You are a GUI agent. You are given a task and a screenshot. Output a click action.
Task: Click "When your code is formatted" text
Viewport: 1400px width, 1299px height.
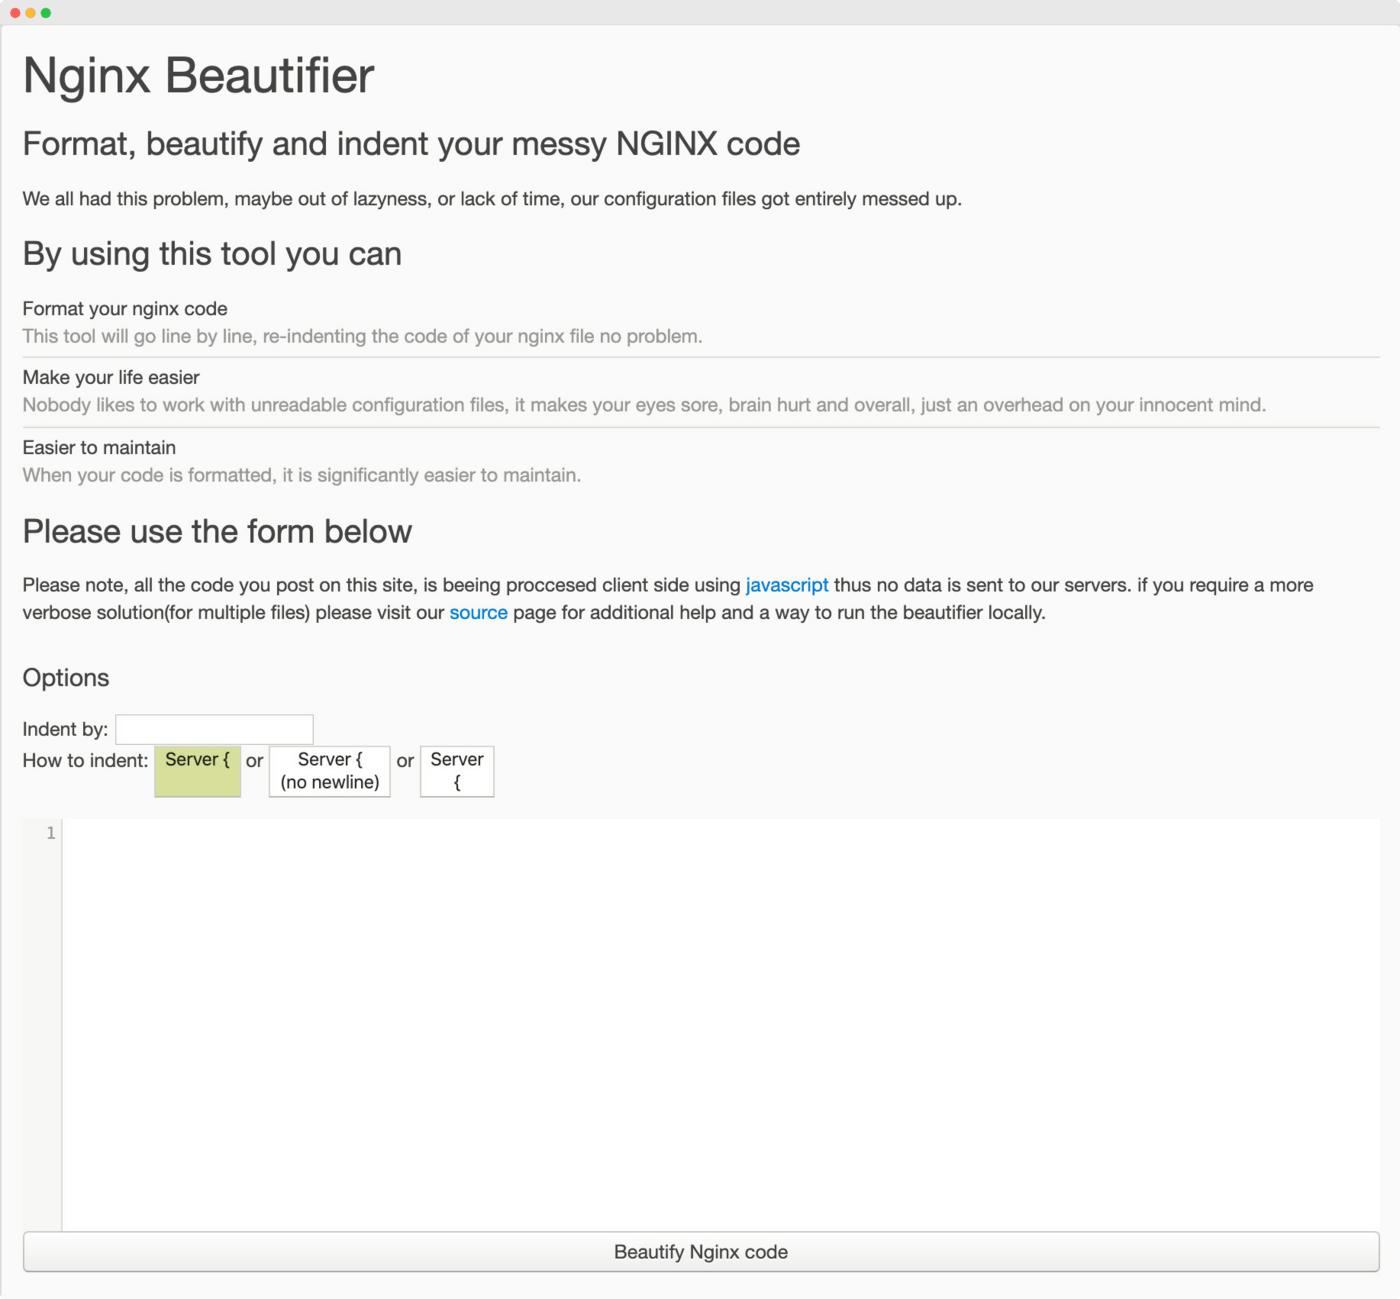click(x=301, y=475)
